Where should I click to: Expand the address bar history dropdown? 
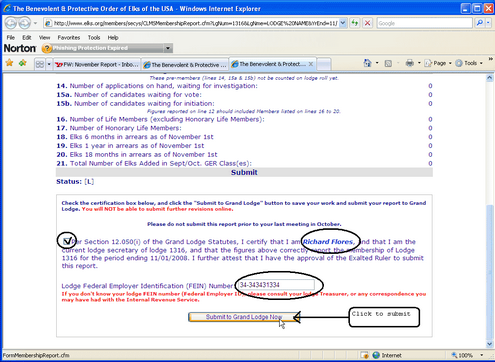point(343,23)
